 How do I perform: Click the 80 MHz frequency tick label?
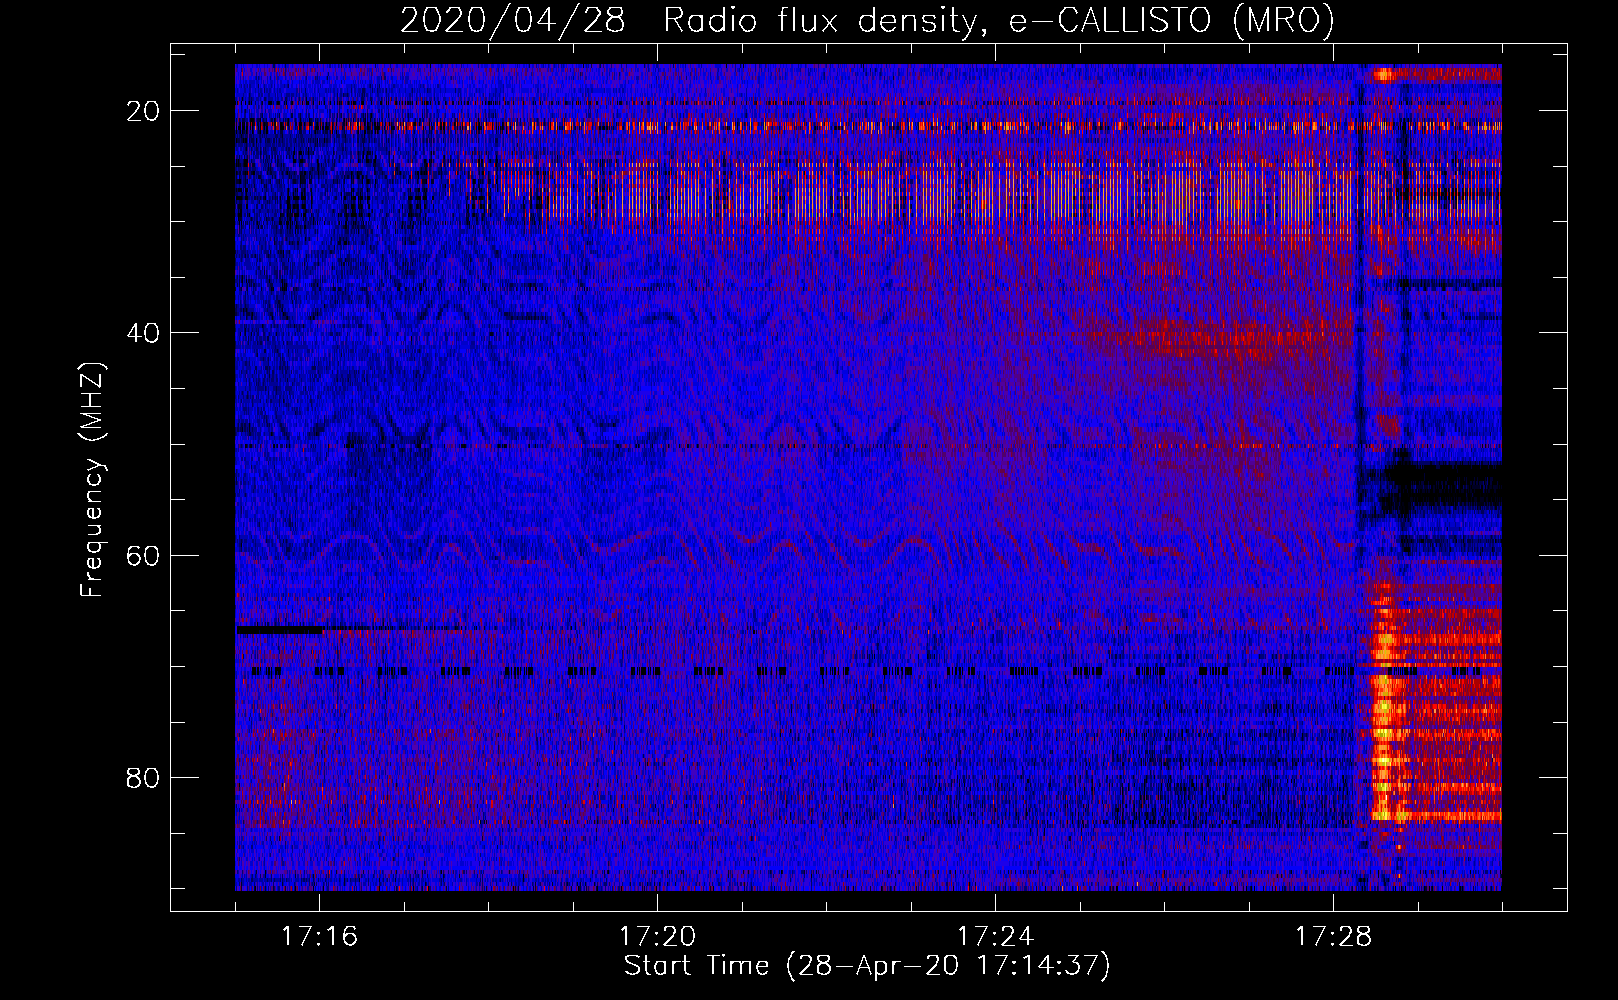[143, 778]
